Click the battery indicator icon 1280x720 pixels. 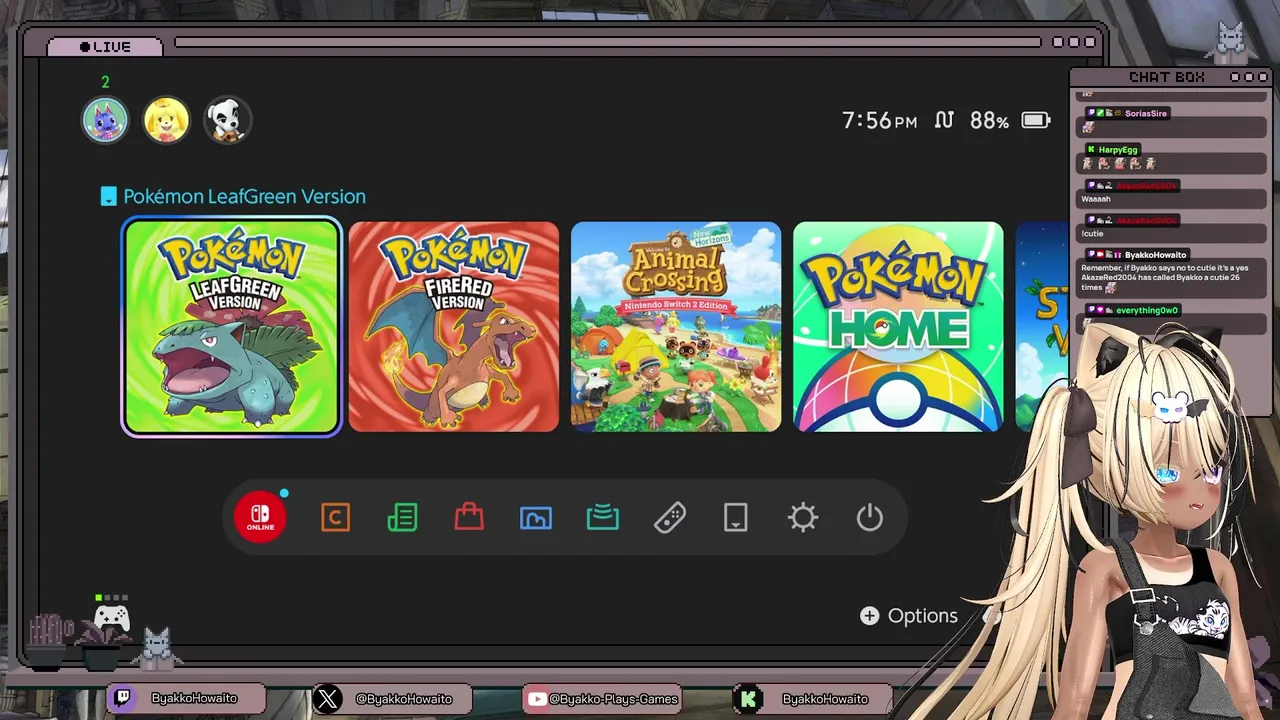(x=1035, y=120)
